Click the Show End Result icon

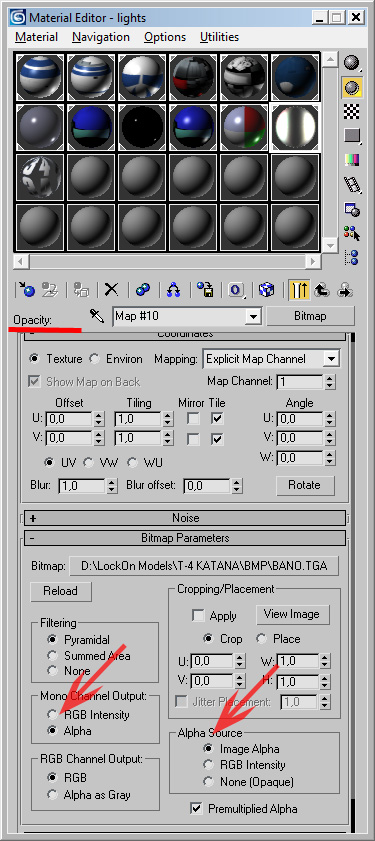(x=299, y=290)
